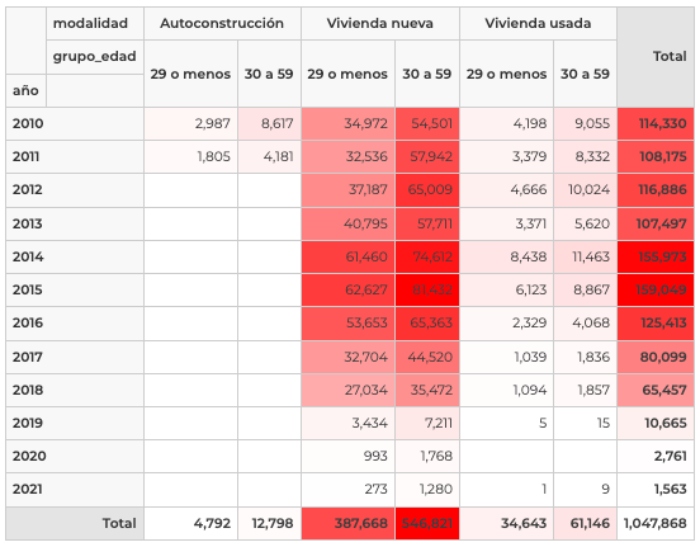Select the Vivienda nueva column header
Image resolution: width=700 pixels, height=547 pixels.
379,23
